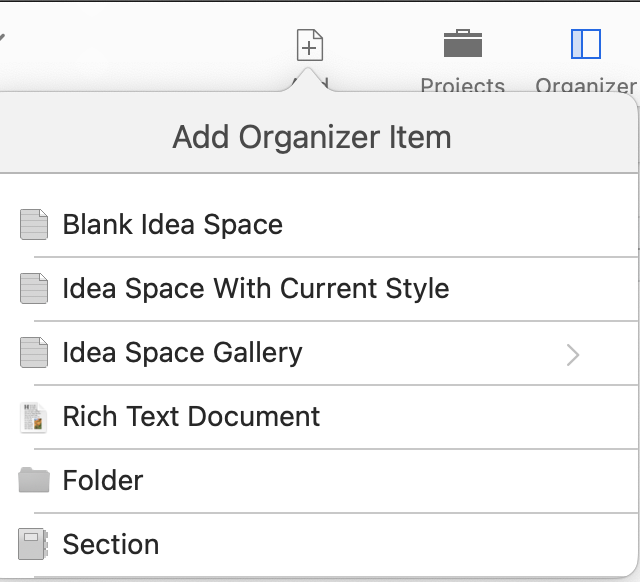Click the Idea Space Gallery page icon
This screenshot has height=582, width=640.
pyautogui.click(x=34, y=353)
